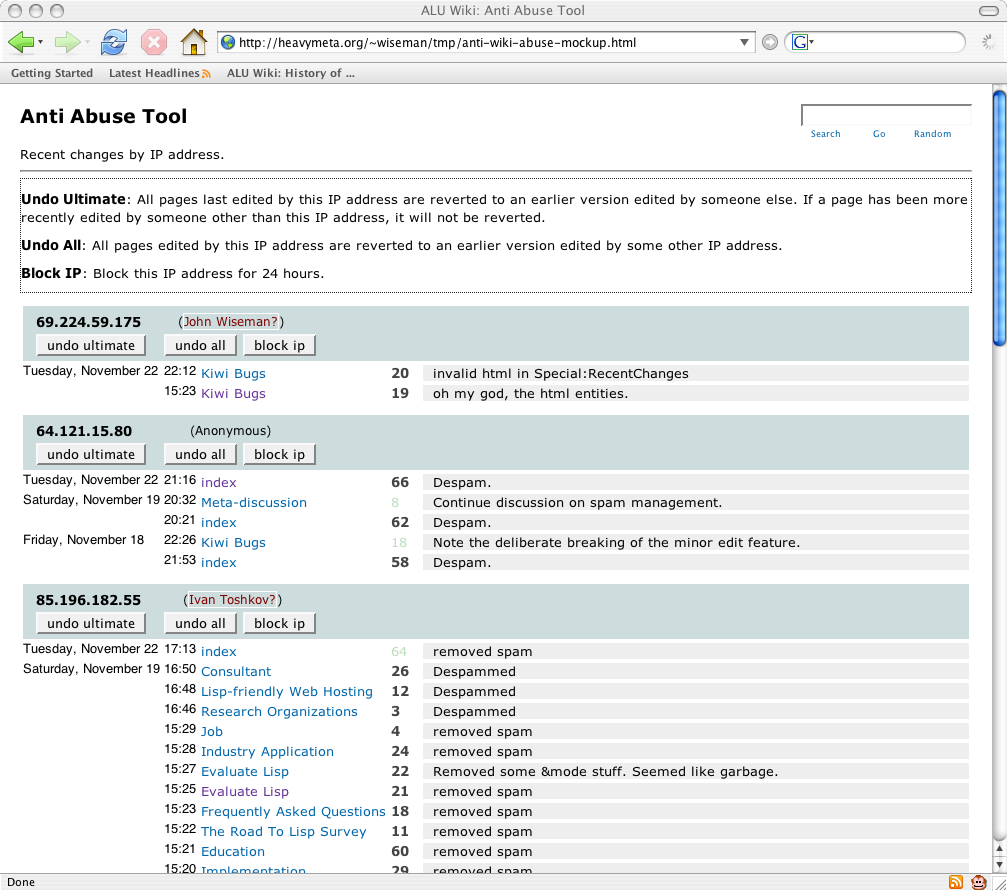Open Evaluate Lisp link at 15:27

(245, 772)
